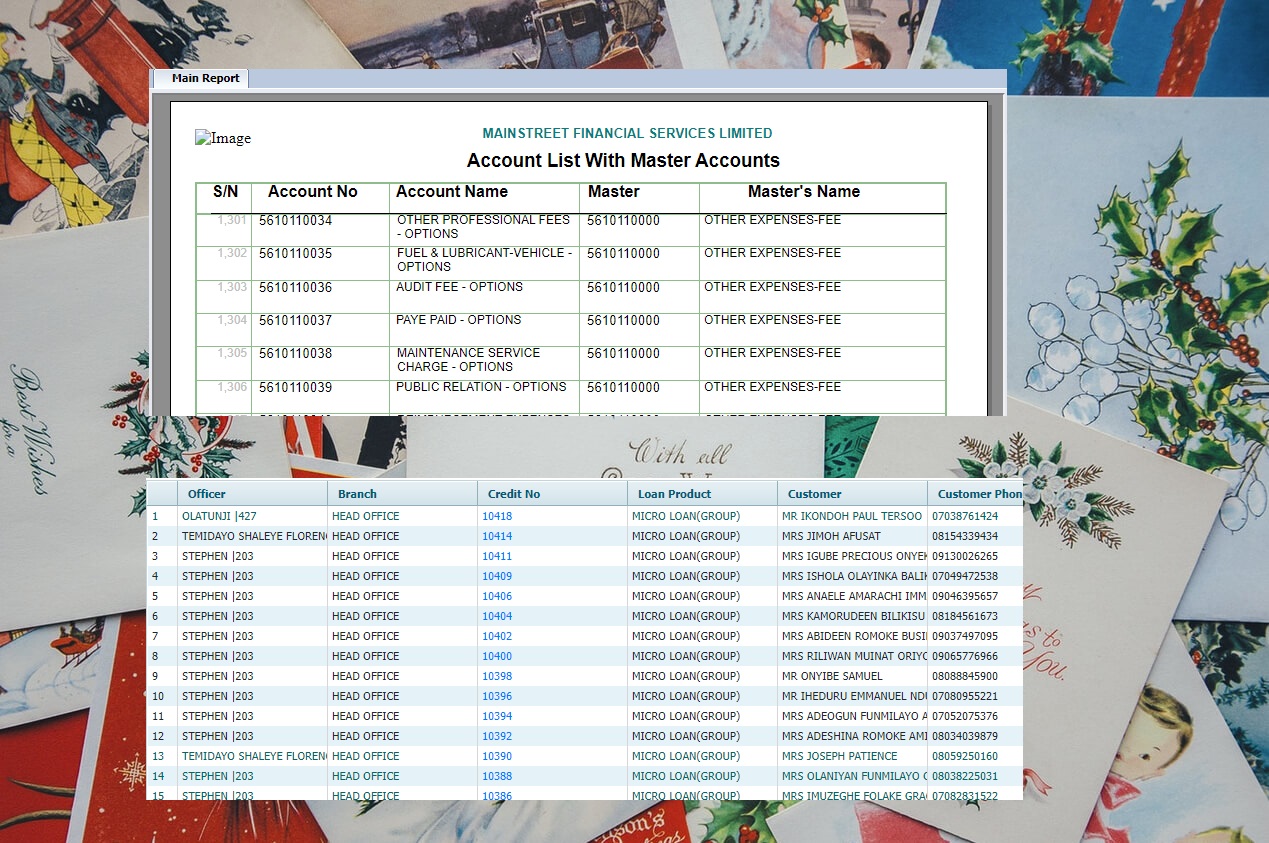Screen dimensions: 1269x843
Task: Click credit number 10400 link
Action: pos(497,656)
